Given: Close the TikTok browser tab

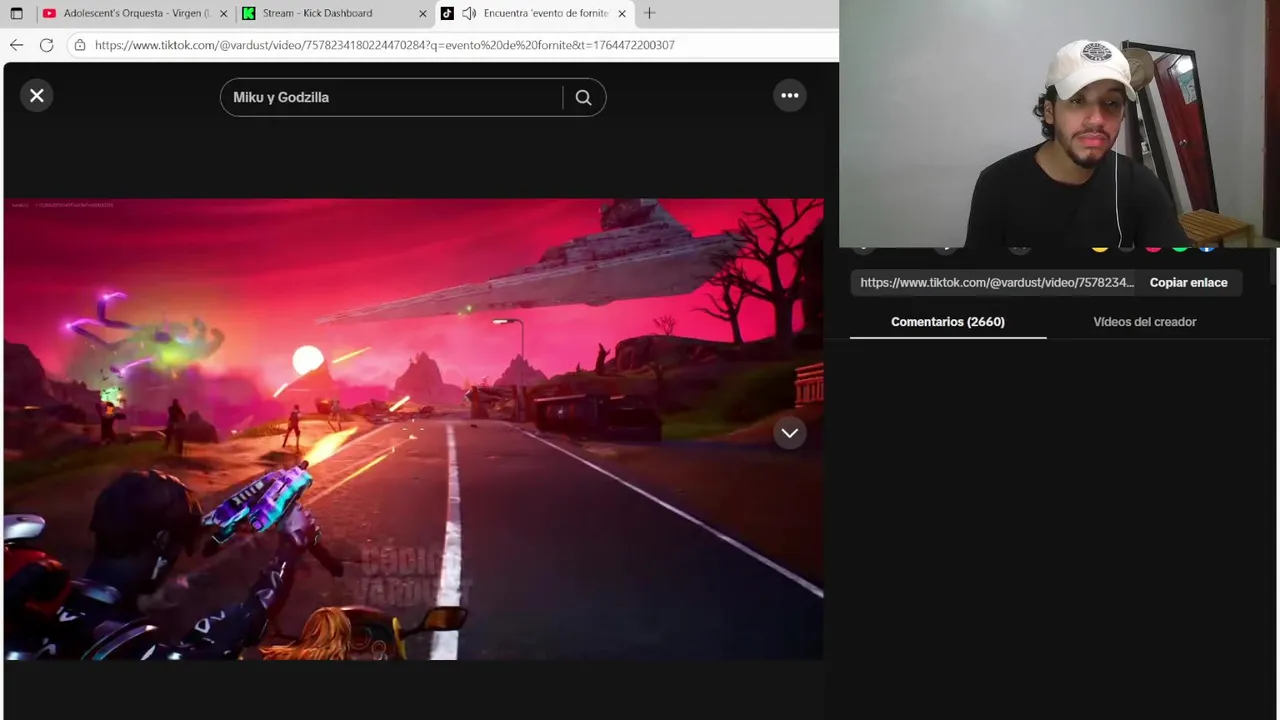Looking at the screenshot, I should tap(622, 14).
